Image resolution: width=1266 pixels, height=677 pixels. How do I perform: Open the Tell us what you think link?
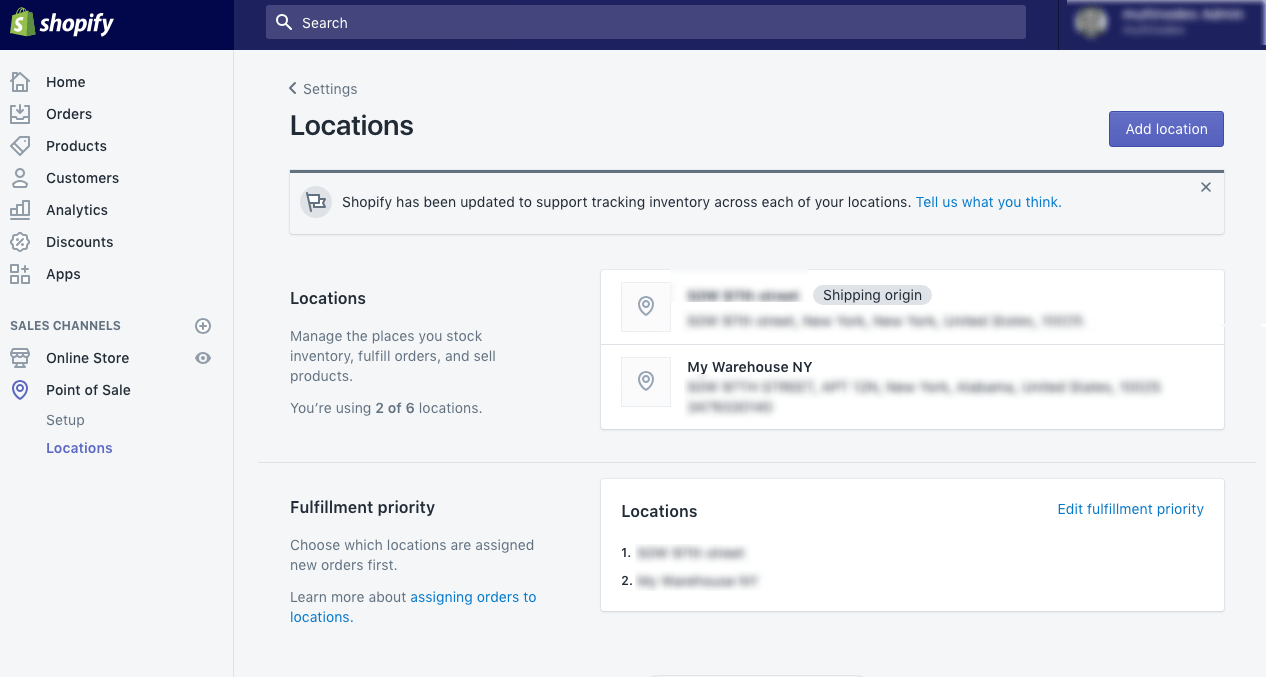pos(988,201)
